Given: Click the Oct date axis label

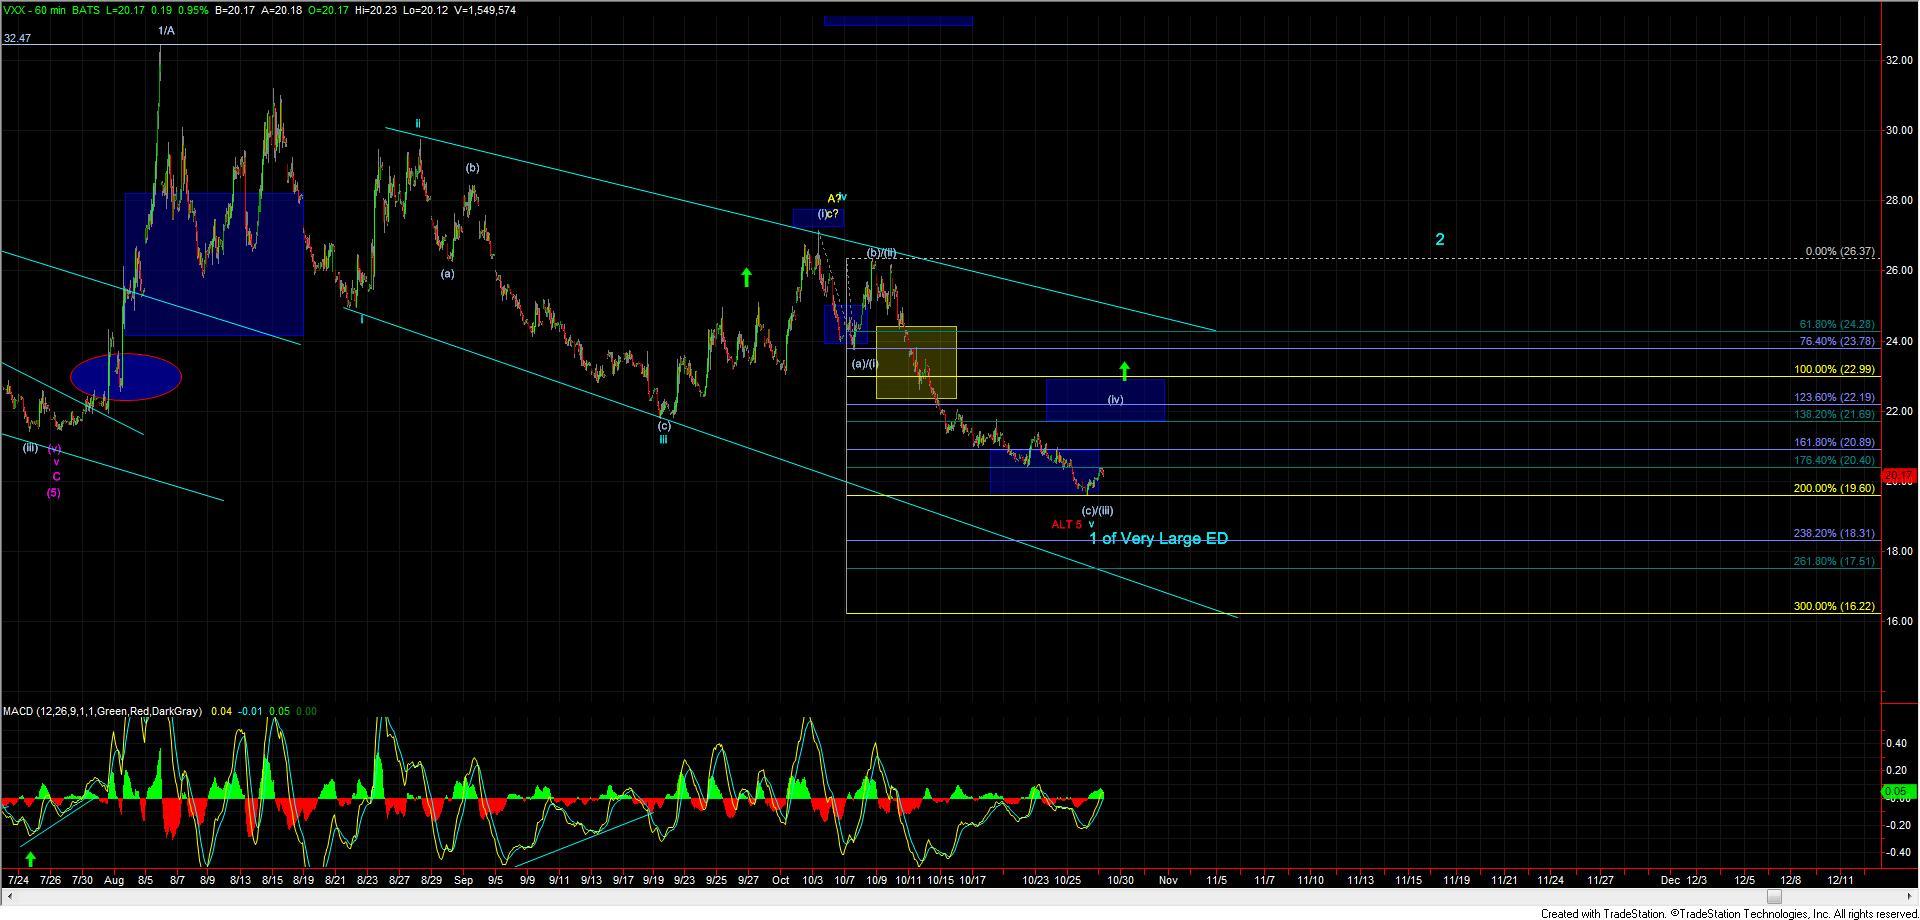Looking at the screenshot, I should click(x=780, y=881).
